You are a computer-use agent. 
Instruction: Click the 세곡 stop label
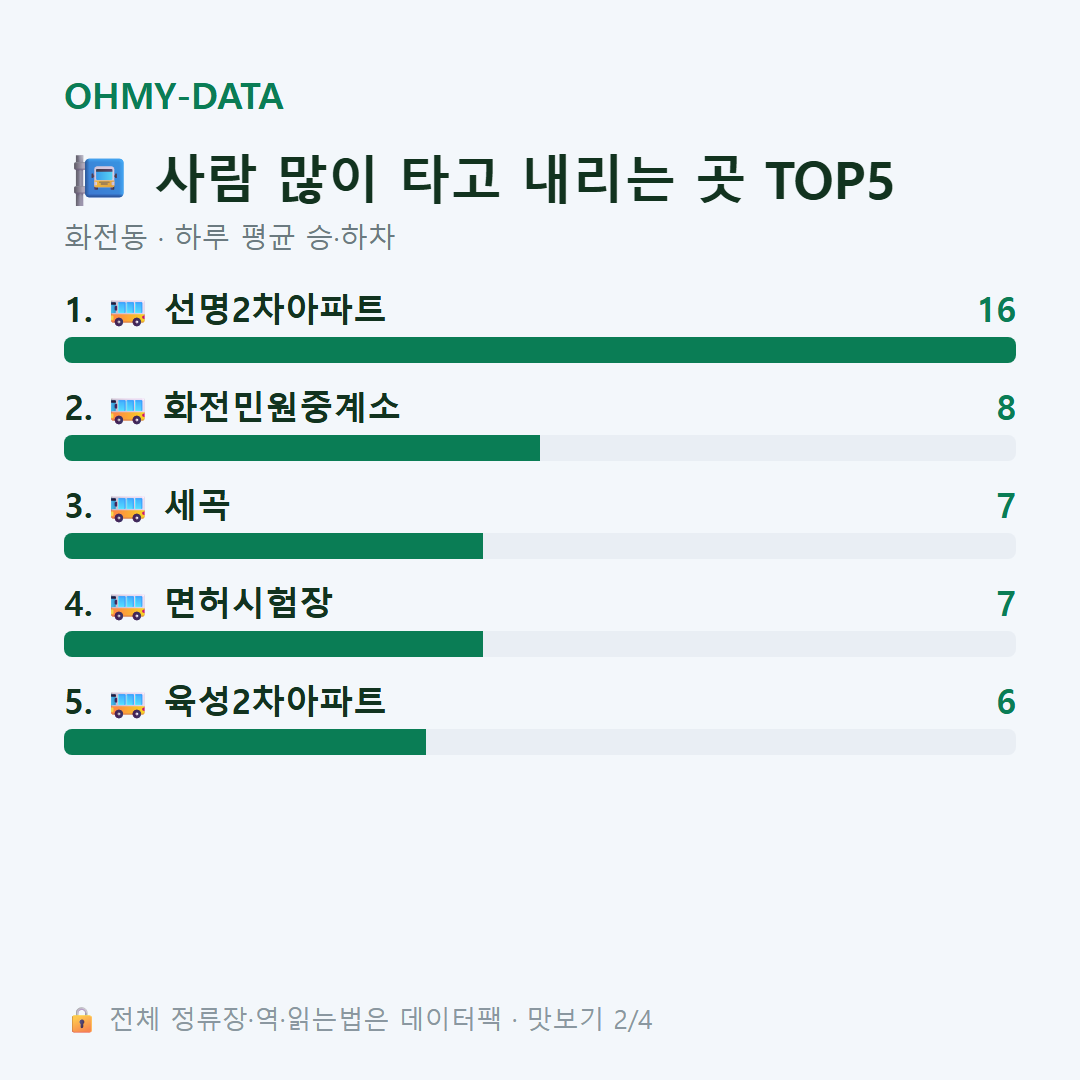point(197,506)
